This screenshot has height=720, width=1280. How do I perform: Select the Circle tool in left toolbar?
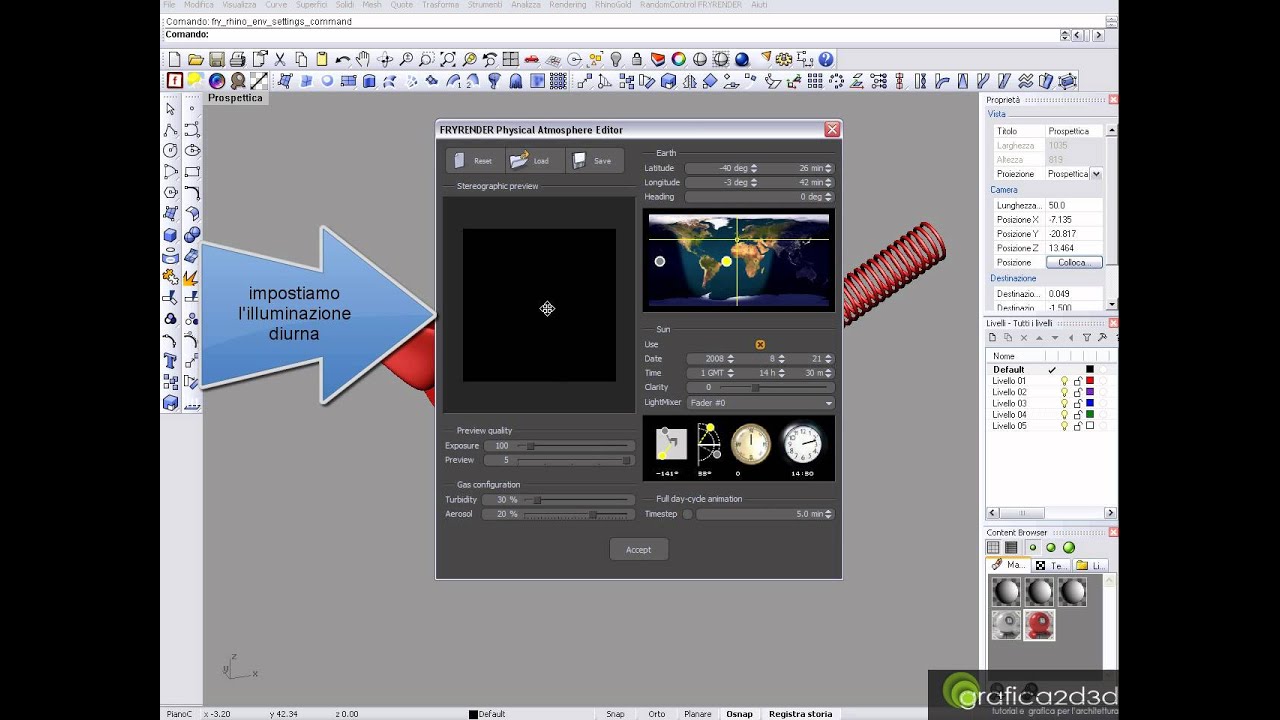pyautogui.click(x=170, y=151)
